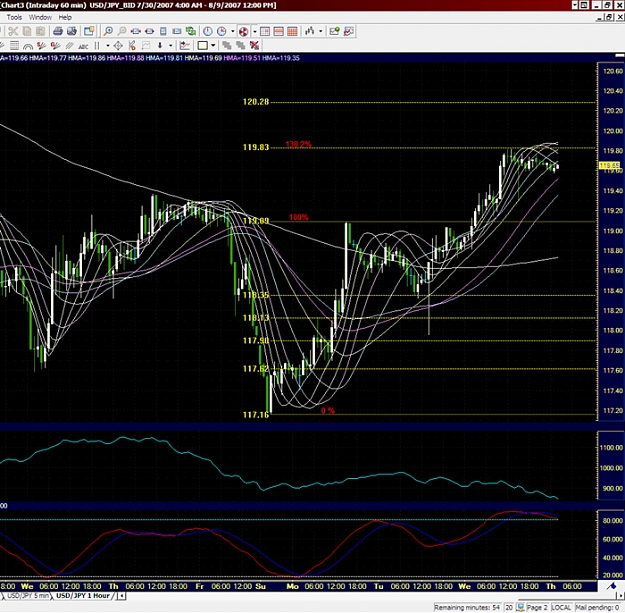Select the vertical lines tool
This screenshot has width=625, height=613.
click(x=97, y=45)
